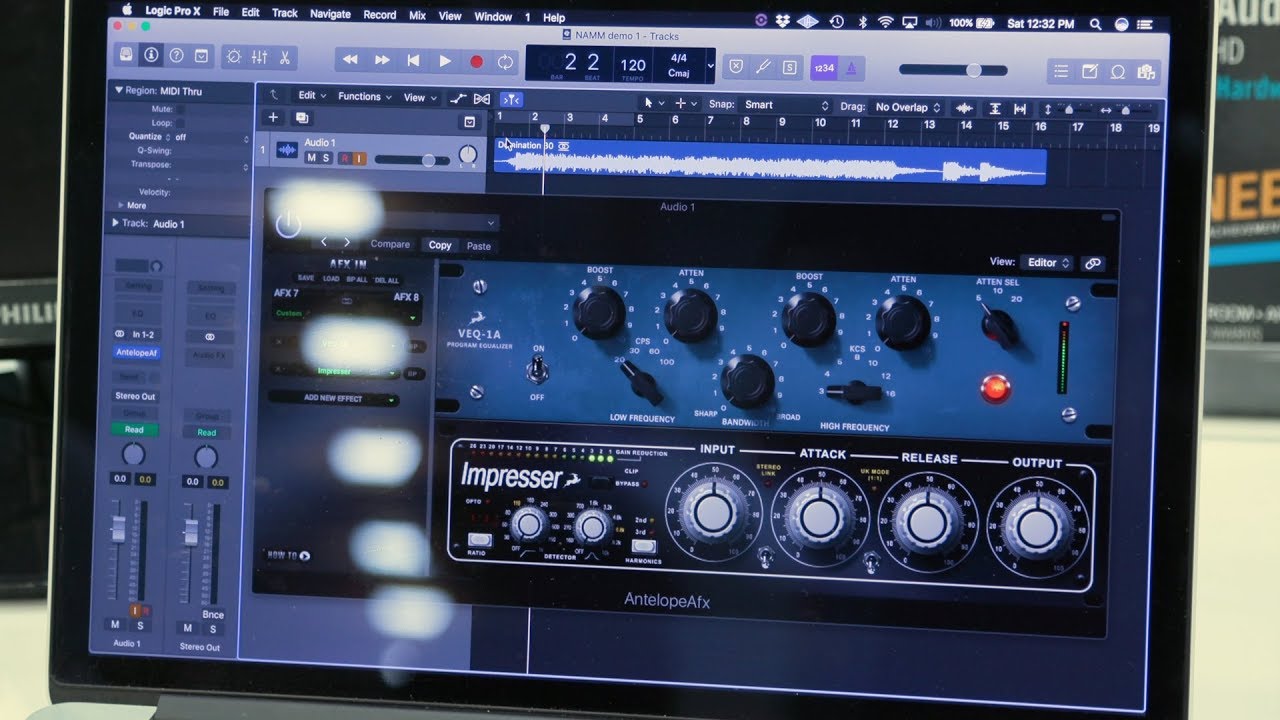Toggle the Catch playhead button
1280x720 pixels.
coord(511,99)
